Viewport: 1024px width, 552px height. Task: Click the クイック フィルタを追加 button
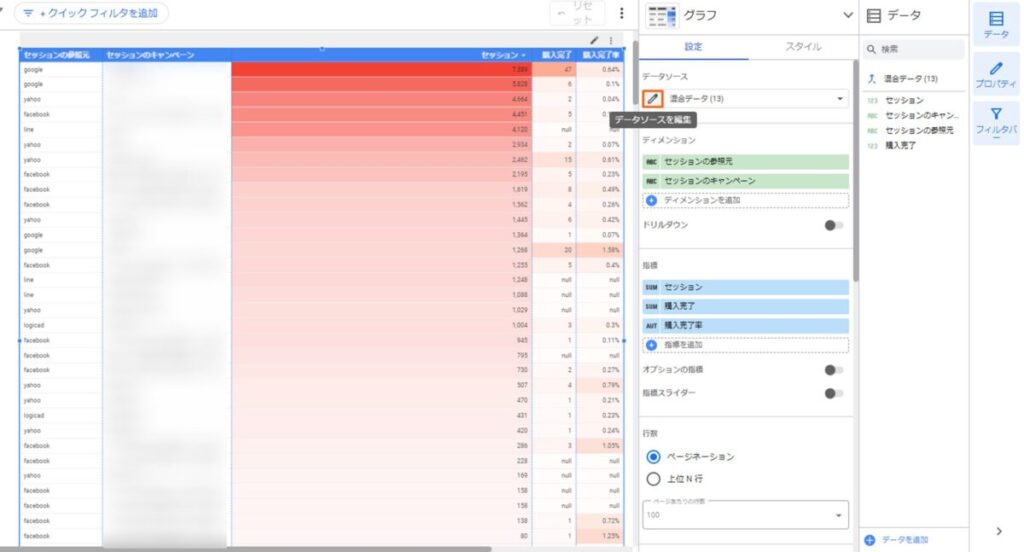[91, 13]
